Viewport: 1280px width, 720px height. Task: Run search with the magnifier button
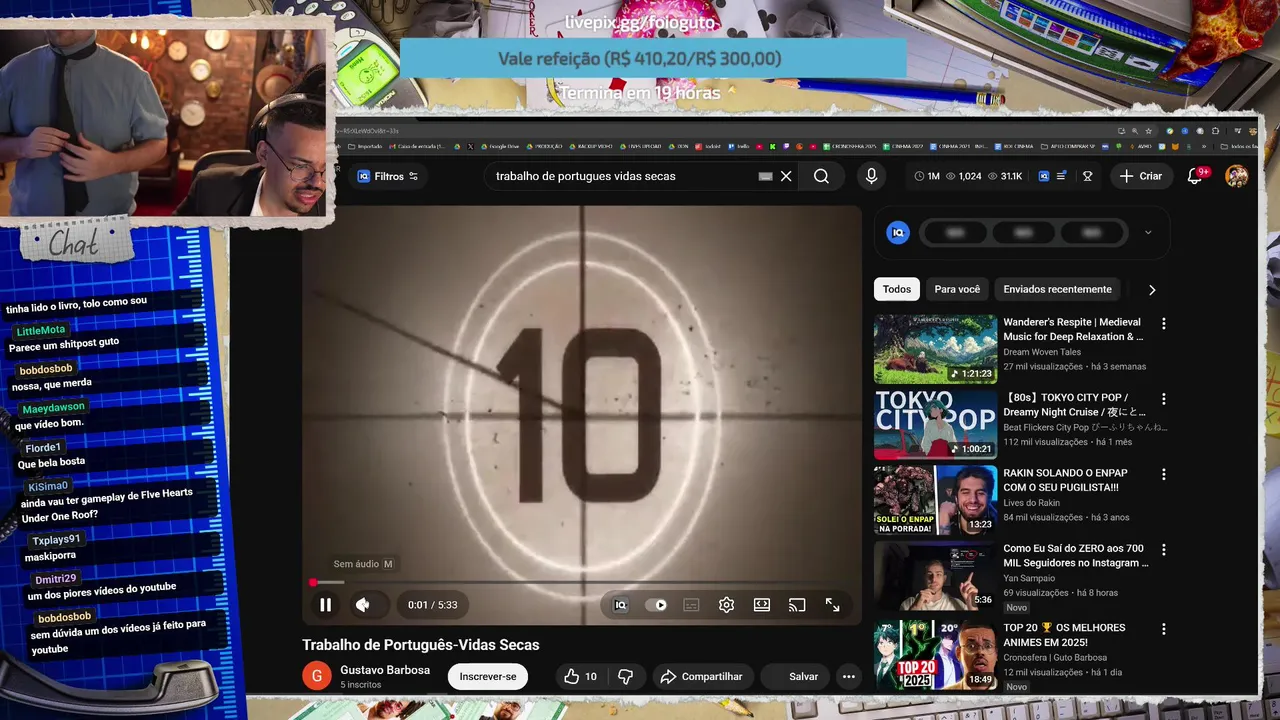click(x=821, y=176)
